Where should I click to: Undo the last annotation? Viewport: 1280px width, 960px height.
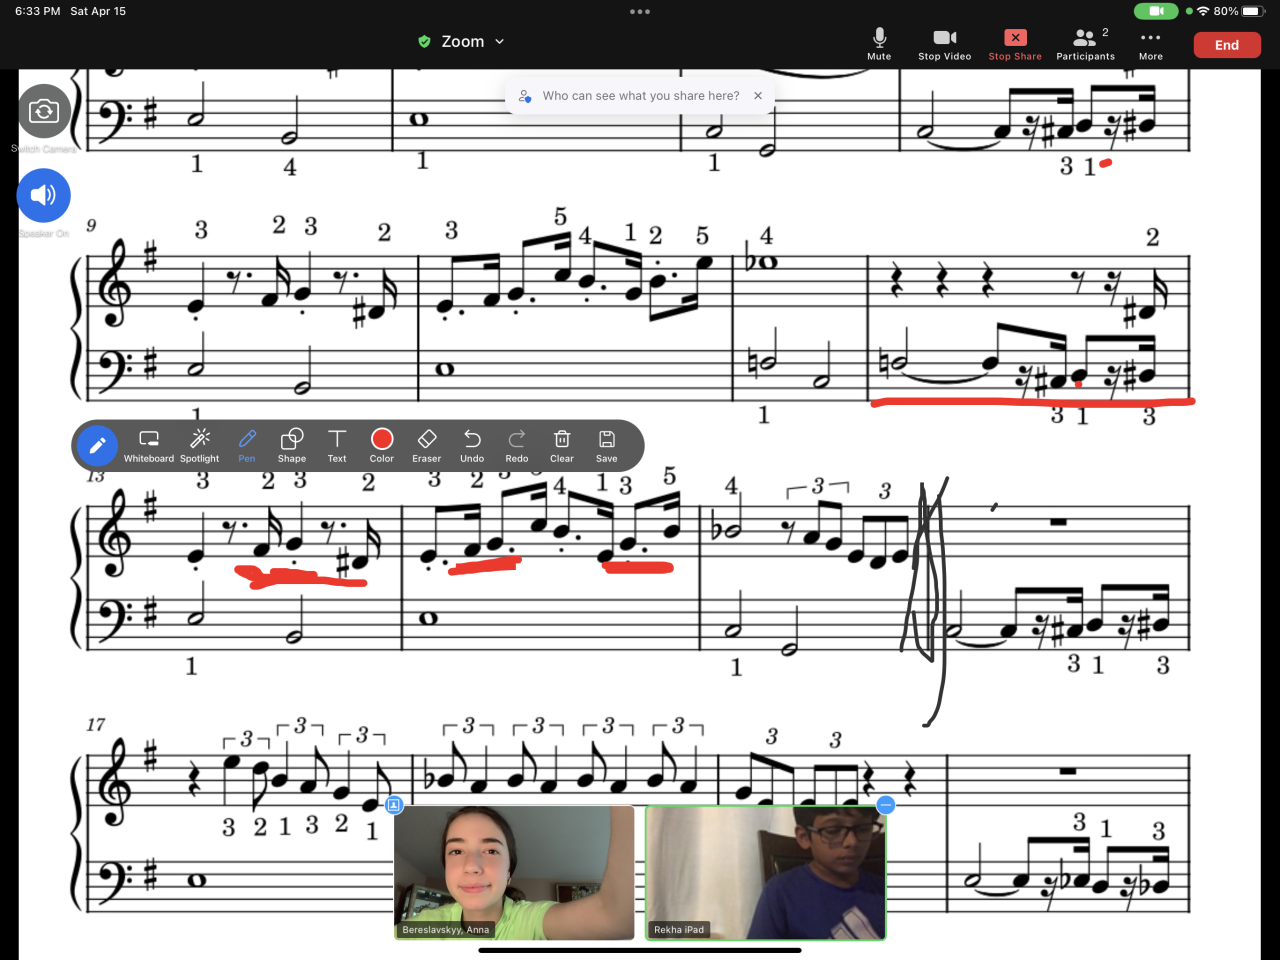tap(472, 446)
